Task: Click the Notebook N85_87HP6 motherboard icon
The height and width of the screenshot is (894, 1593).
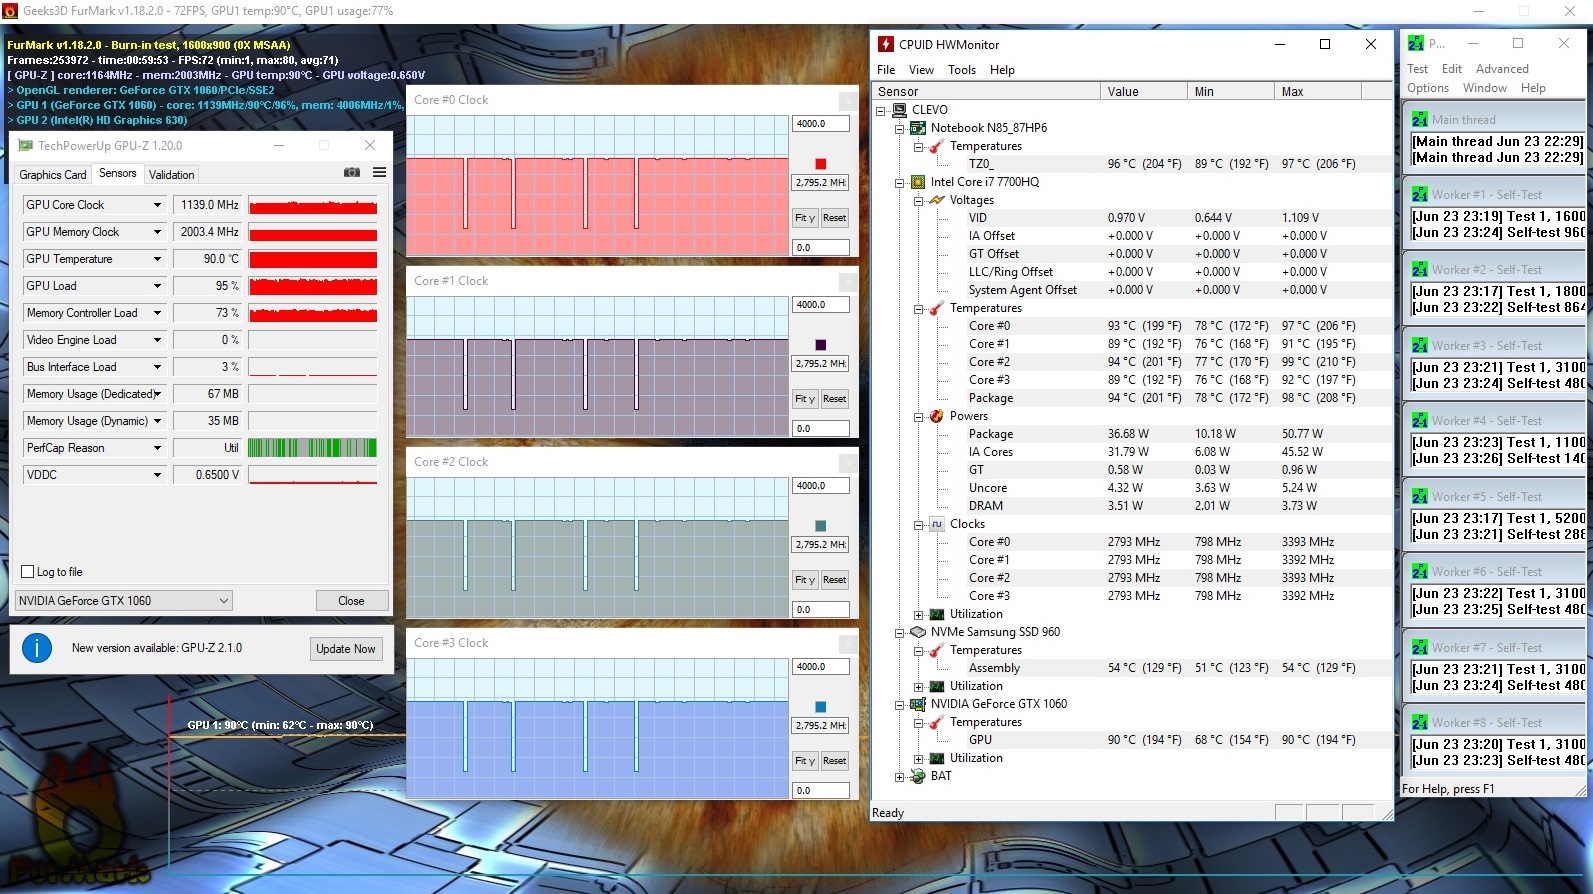Action: [x=918, y=128]
